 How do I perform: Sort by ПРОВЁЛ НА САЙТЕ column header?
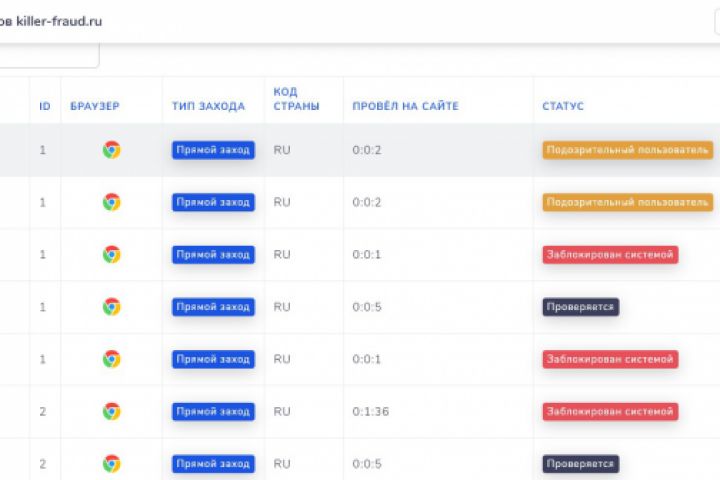click(x=405, y=106)
